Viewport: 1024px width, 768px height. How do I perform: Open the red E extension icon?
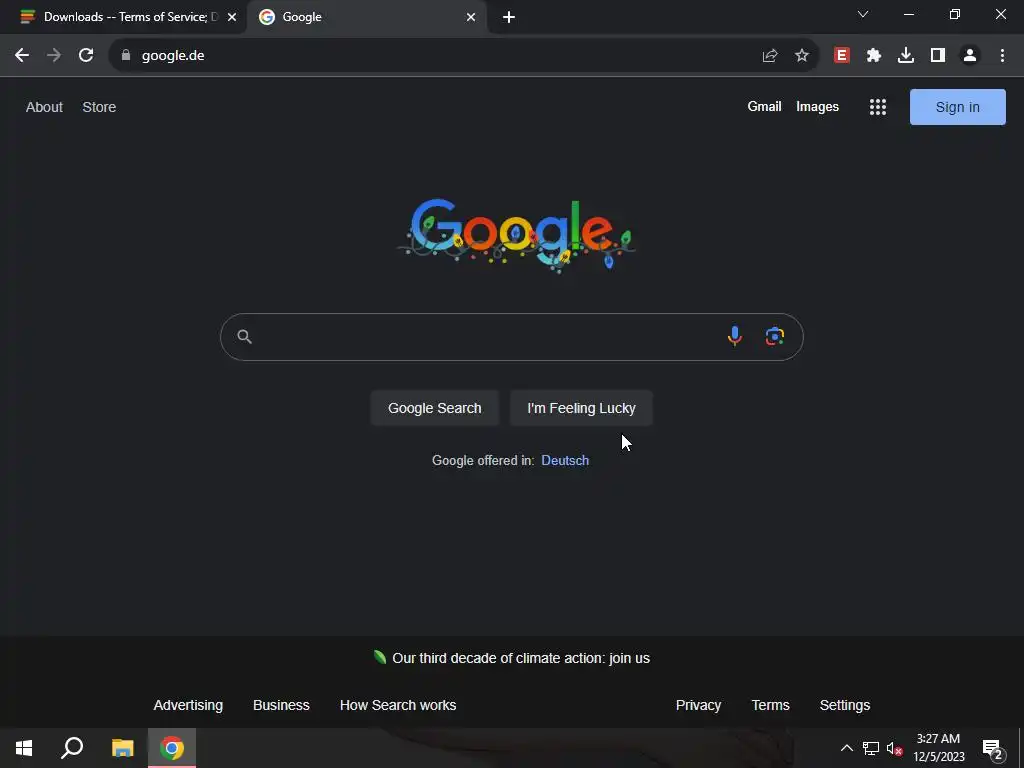(842, 56)
